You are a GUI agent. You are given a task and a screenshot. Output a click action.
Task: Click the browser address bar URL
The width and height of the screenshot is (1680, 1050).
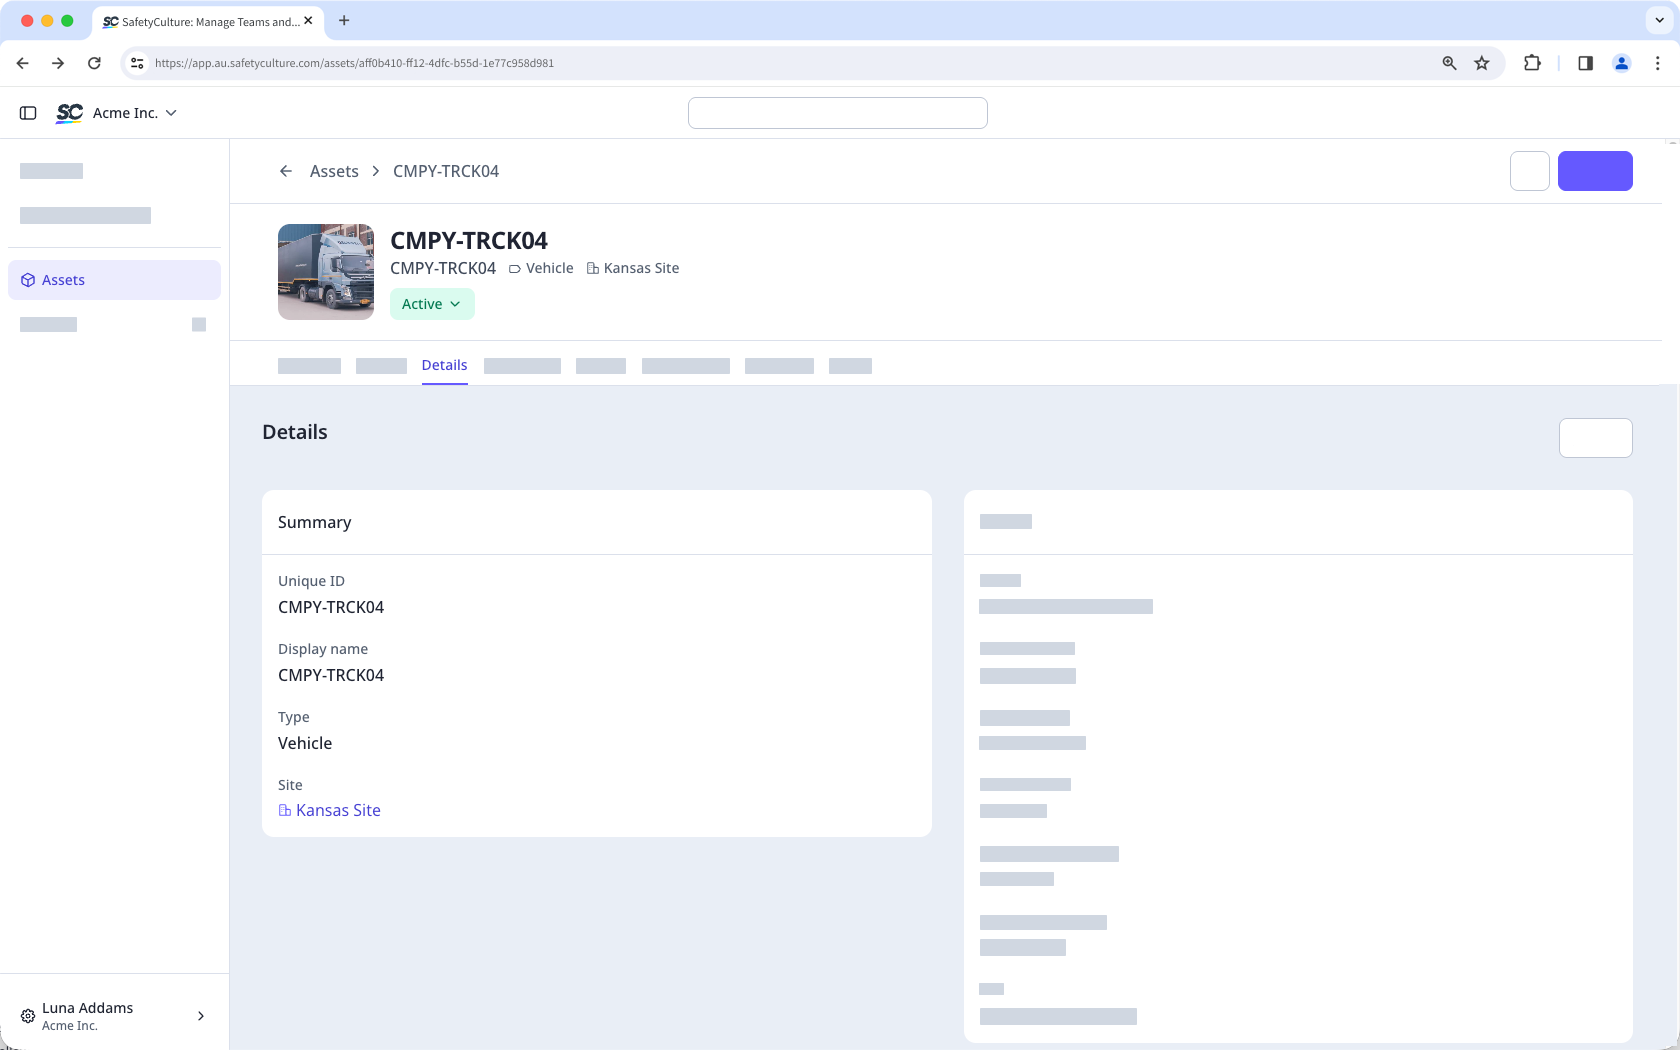pos(354,63)
